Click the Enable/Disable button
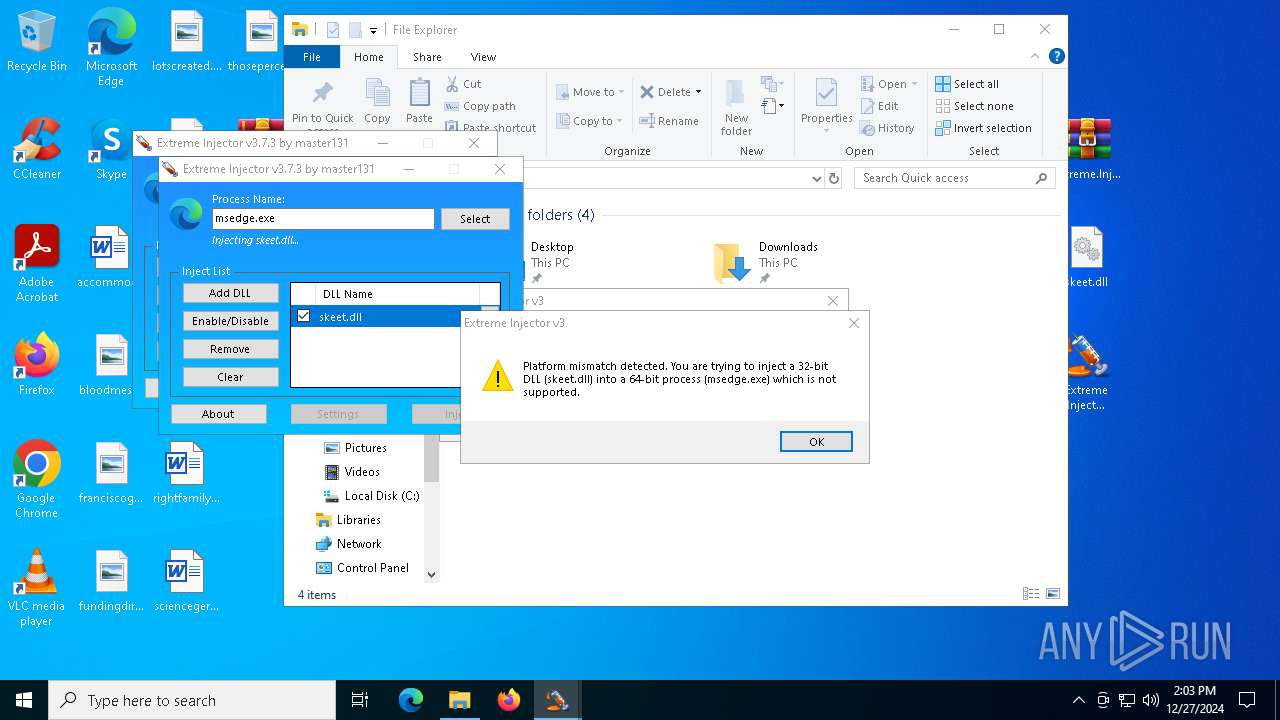The width and height of the screenshot is (1280, 720). click(x=230, y=321)
